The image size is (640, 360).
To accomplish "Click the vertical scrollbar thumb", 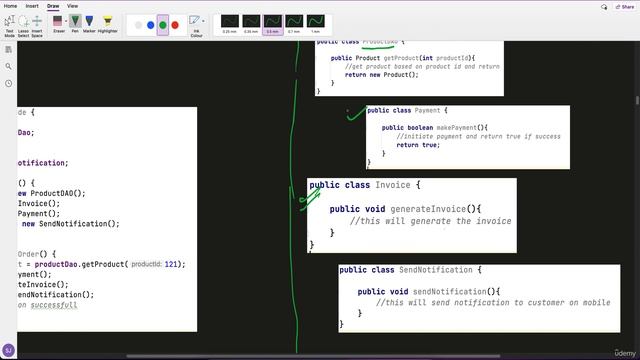I will [x=637, y=100].
